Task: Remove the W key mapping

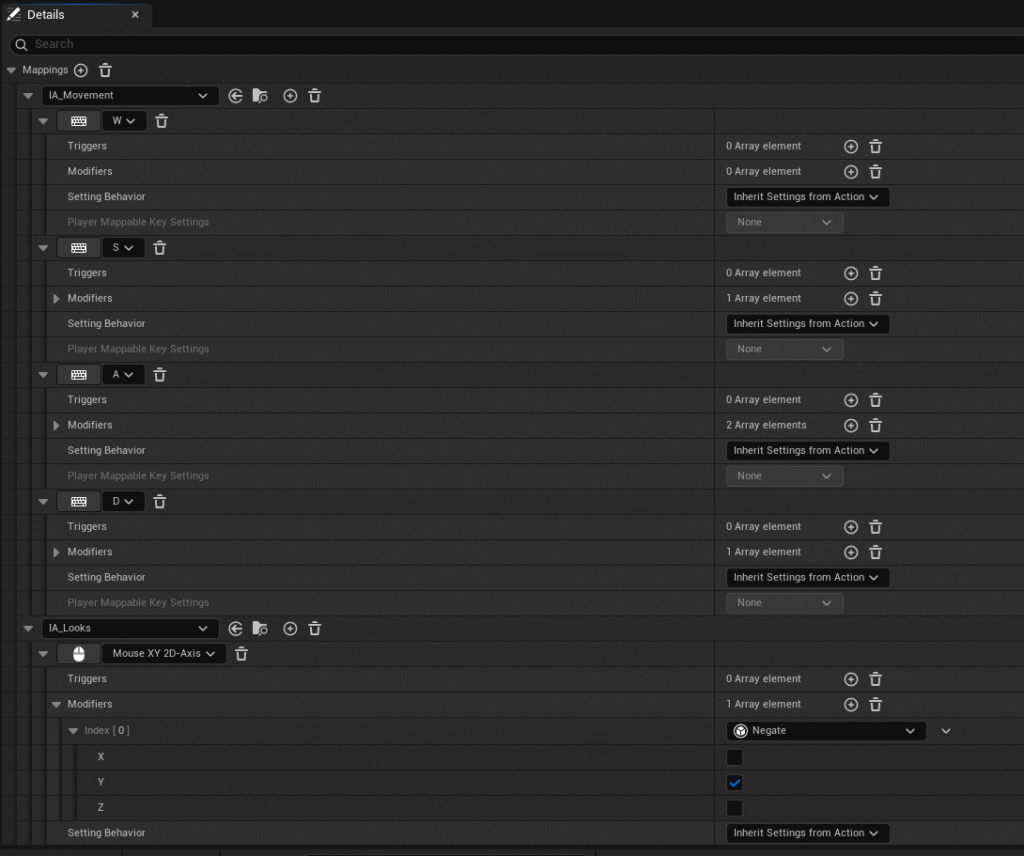Action: pyautogui.click(x=161, y=121)
